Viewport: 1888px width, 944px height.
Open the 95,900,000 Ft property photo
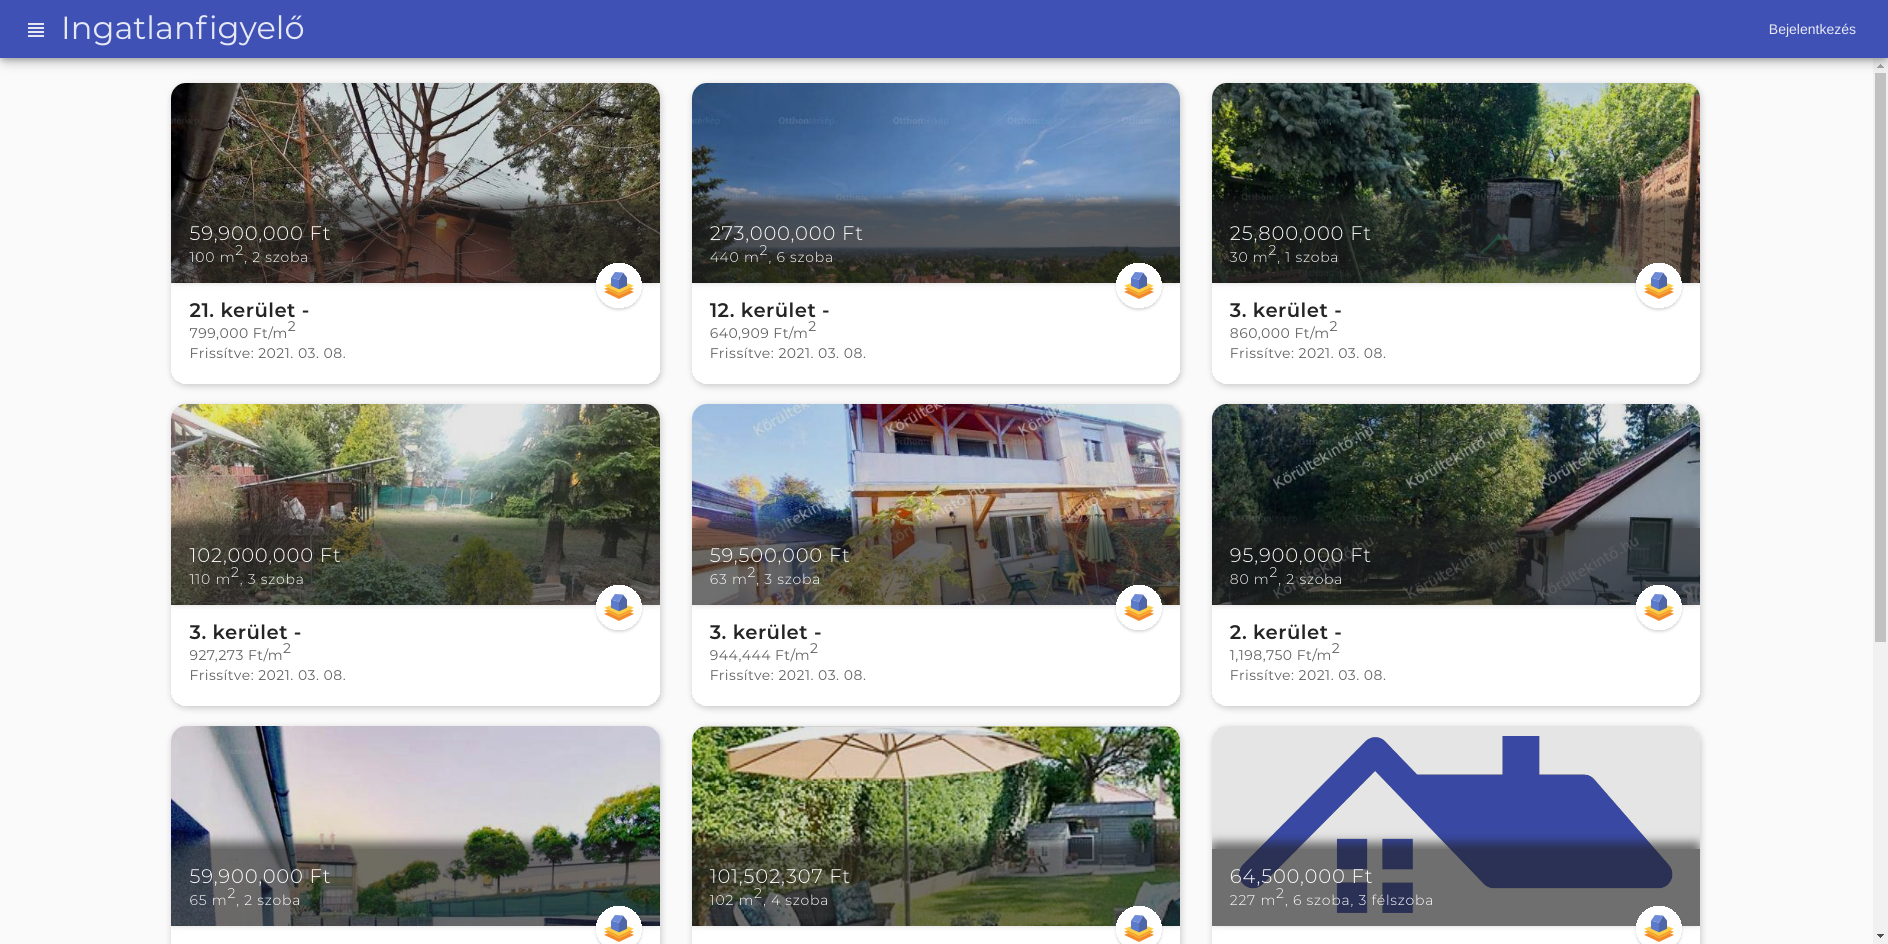tap(1456, 505)
